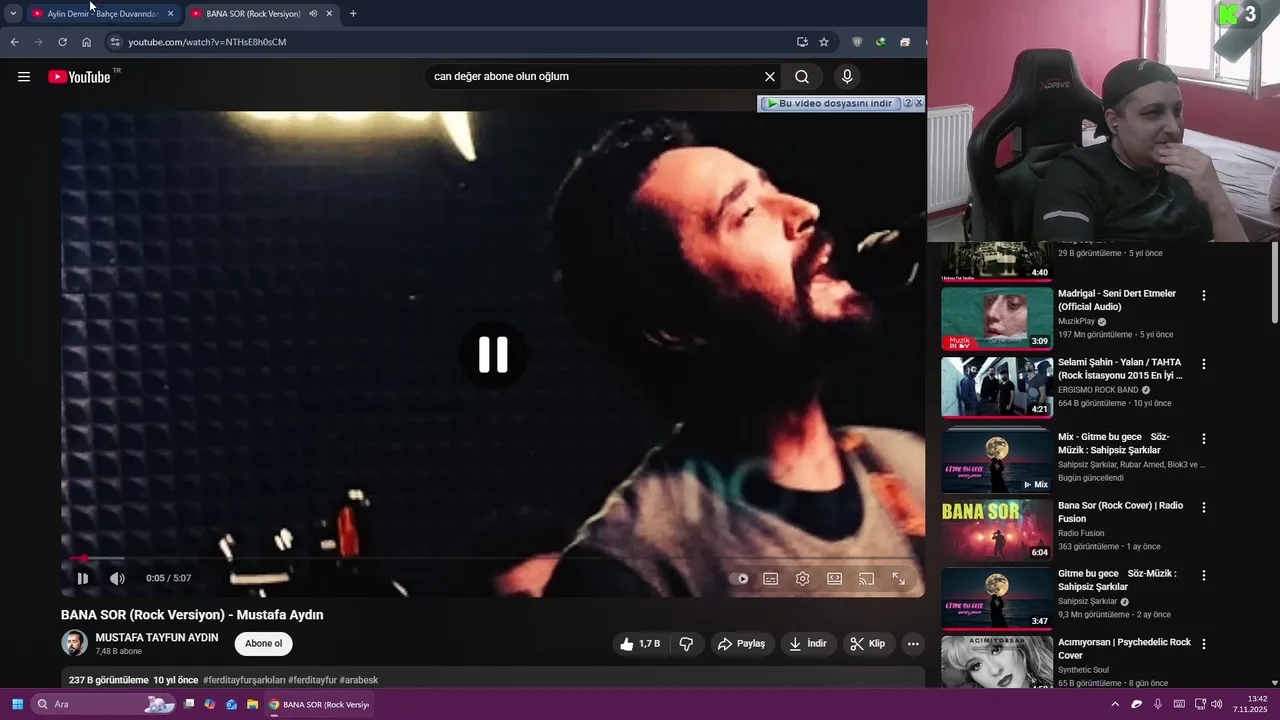Image resolution: width=1280 pixels, height=720 pixels.
Task: Open Bana Sor Radio Fusion cover thumbnail
Action: click(997, 530)
